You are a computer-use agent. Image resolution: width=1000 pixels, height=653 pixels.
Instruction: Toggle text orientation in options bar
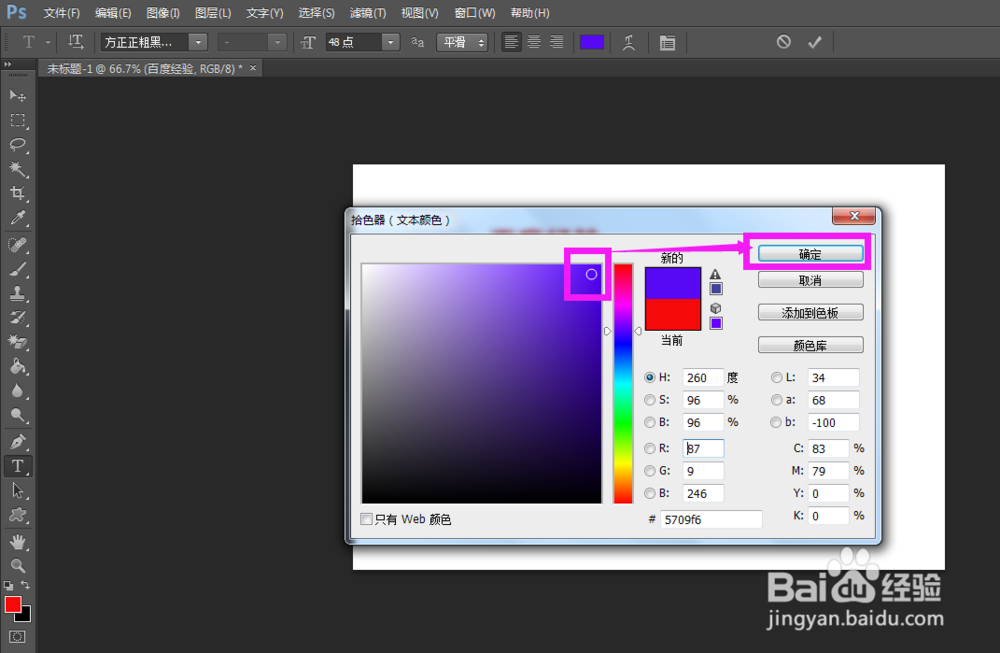[x=76, y=42]
